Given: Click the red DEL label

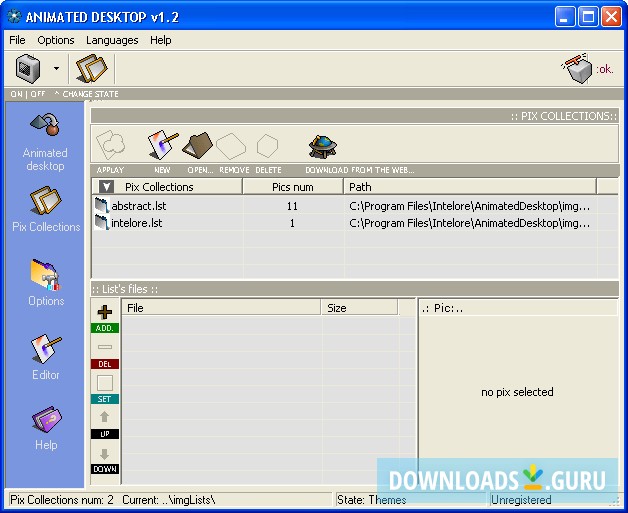Looking at the screenshot, I should (x=105, y=364).
